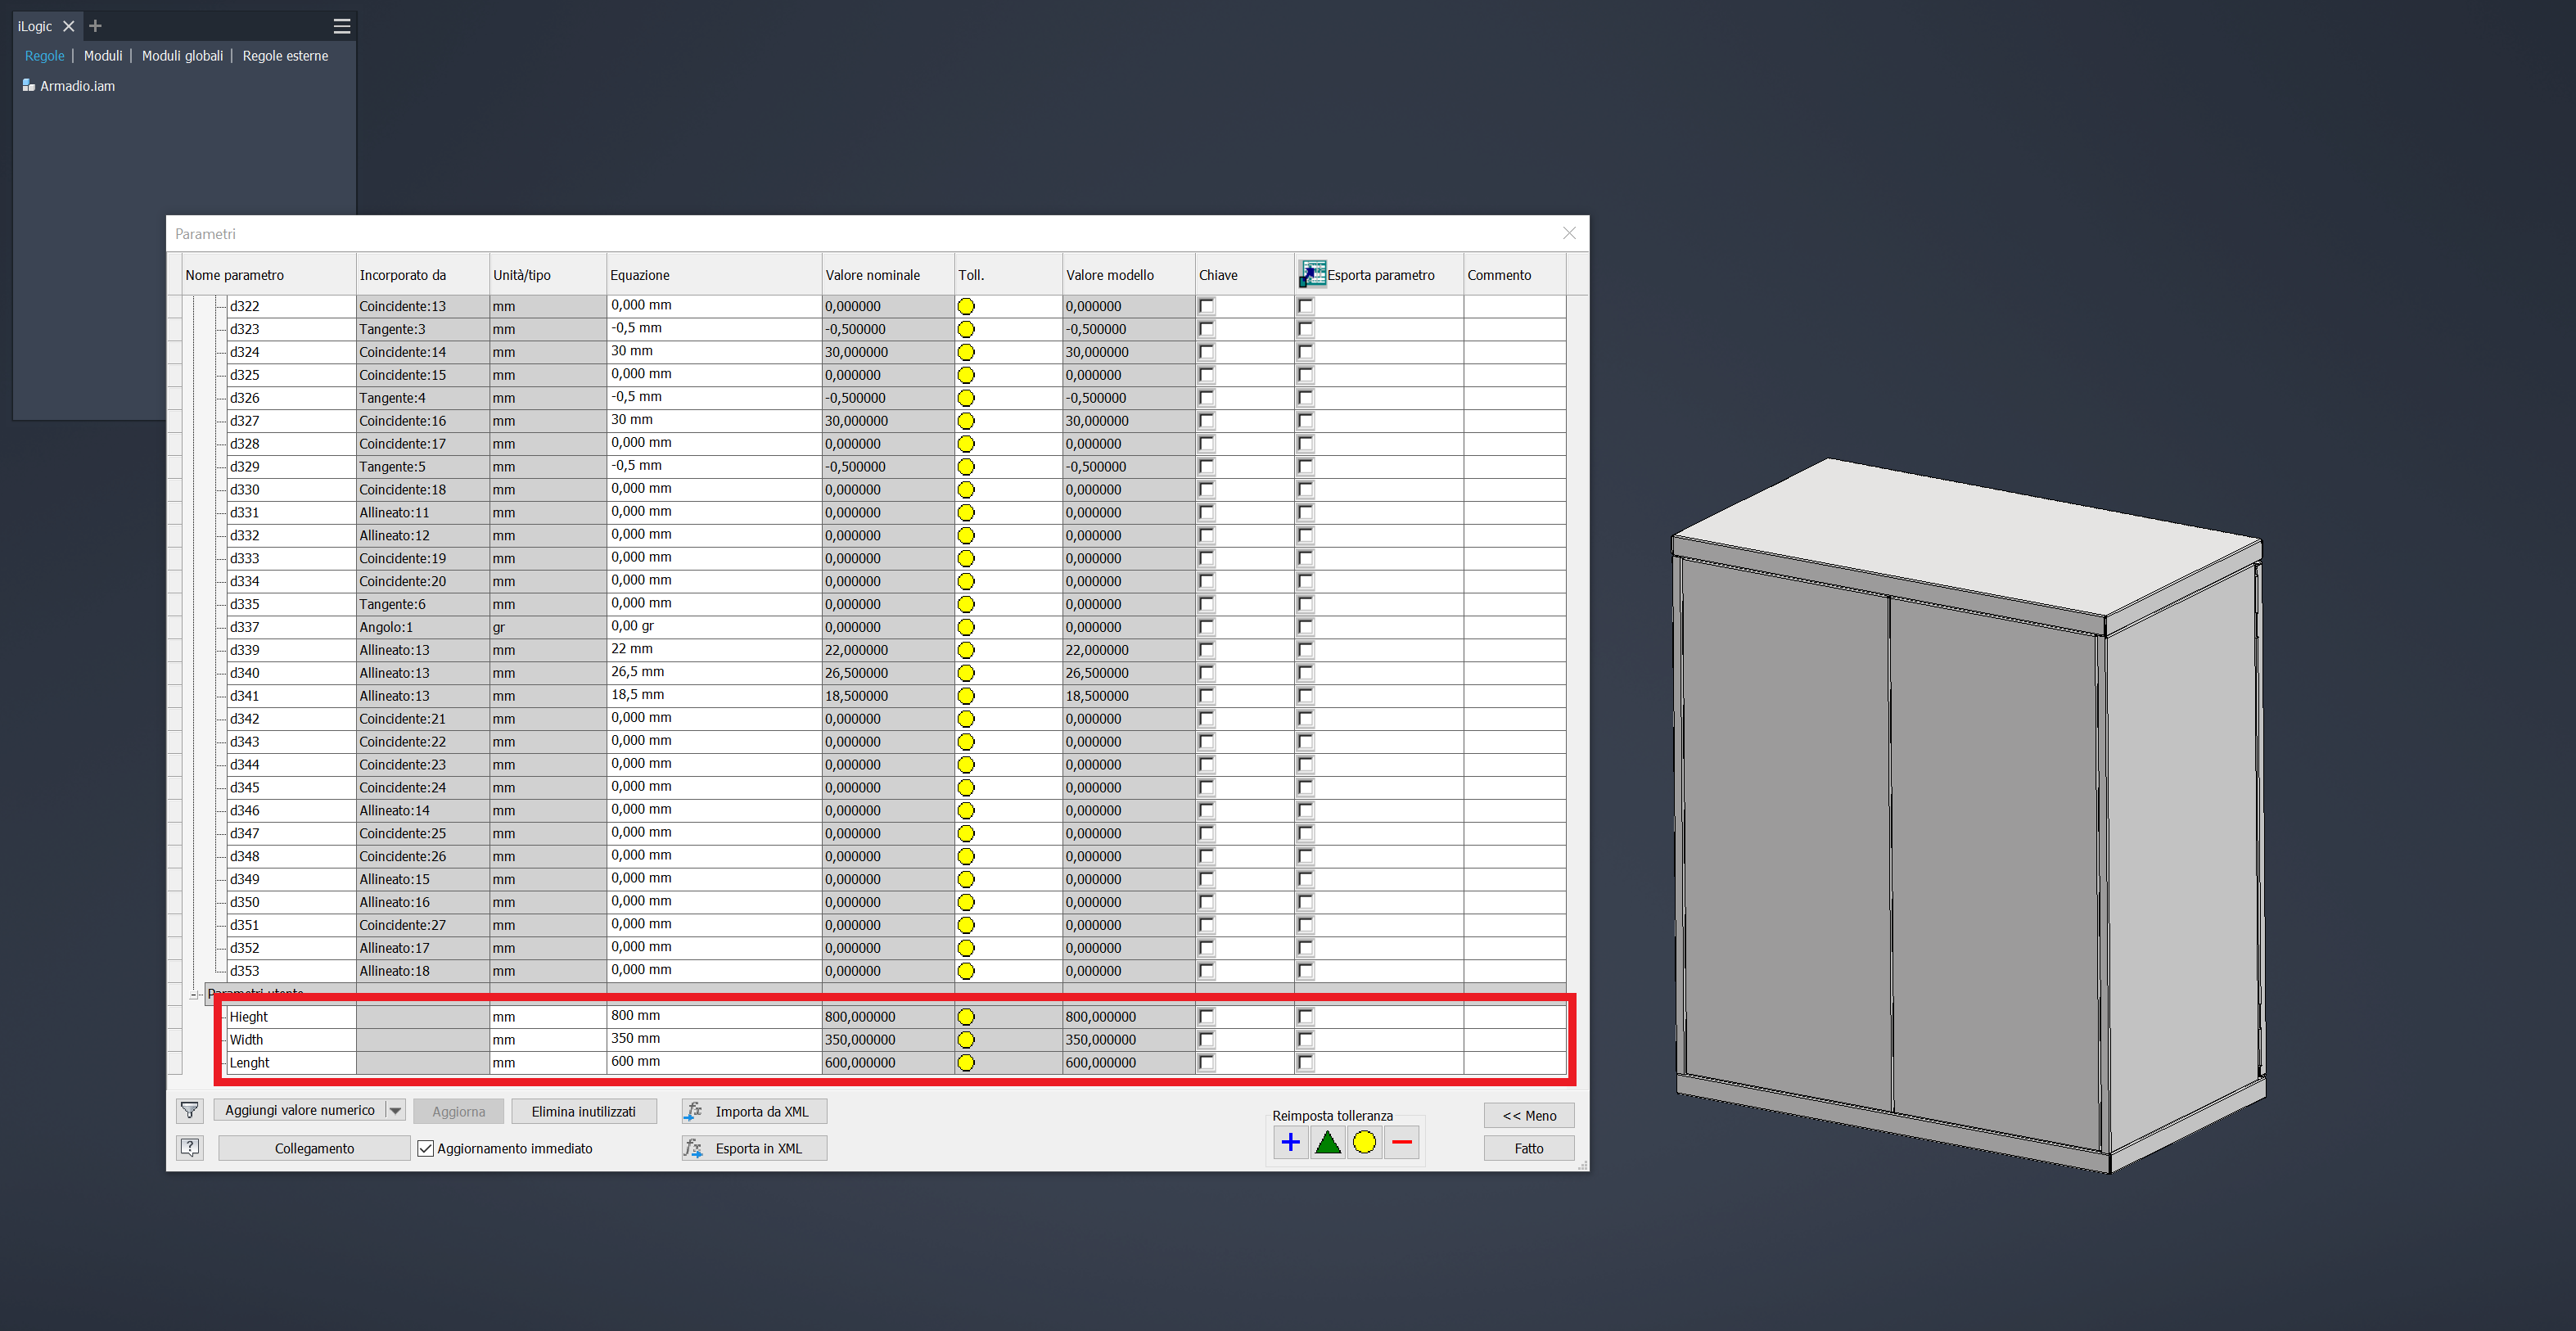Collapse dialog with << Meno button
Viewport: 2576px width, 1331px height.
(1528, 1116)
